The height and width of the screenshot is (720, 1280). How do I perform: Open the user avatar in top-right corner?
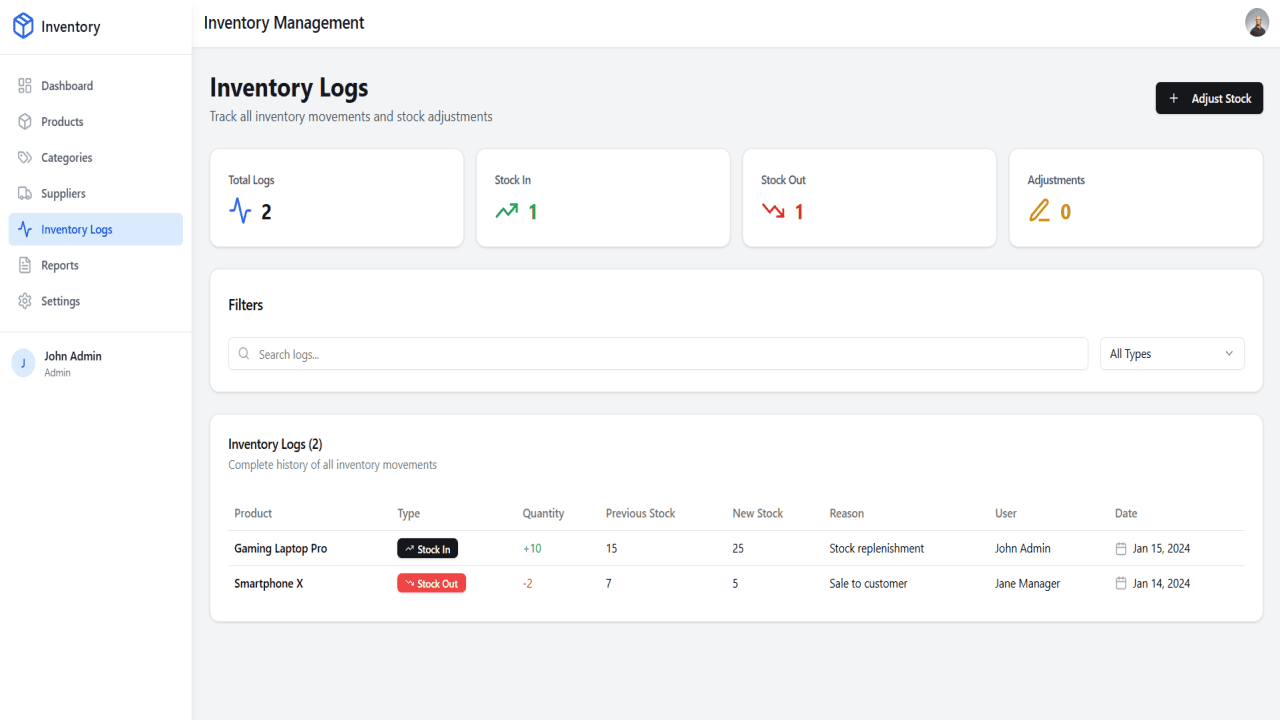(1257, 22)
